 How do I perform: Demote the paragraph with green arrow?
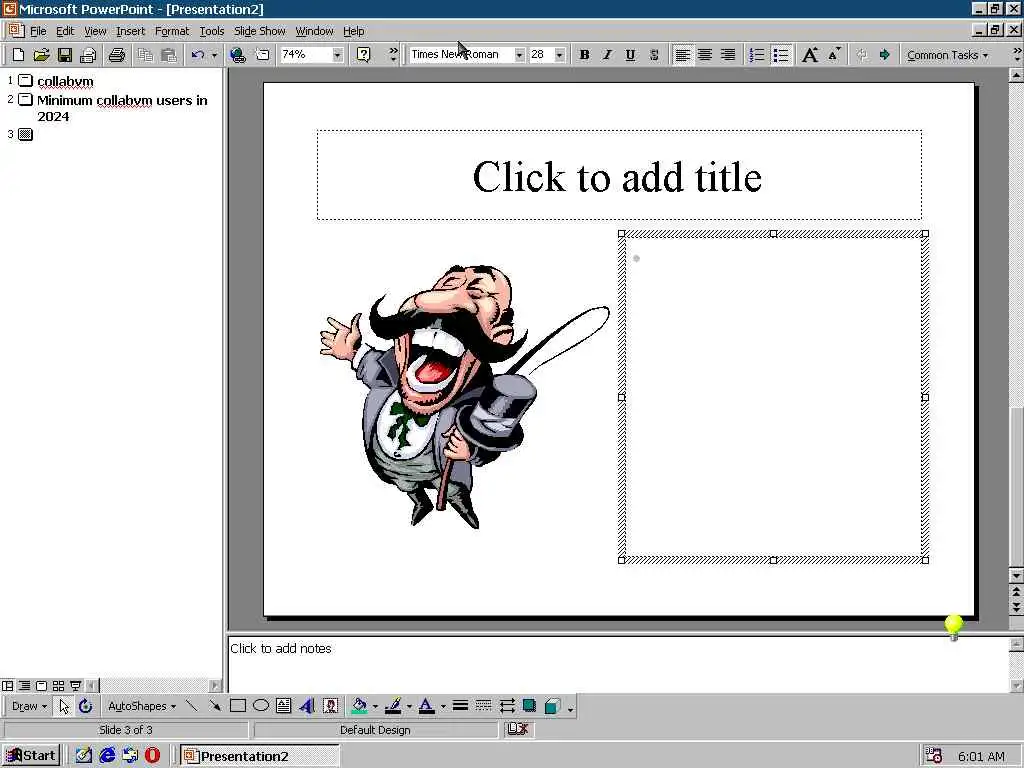coord(884,55)
